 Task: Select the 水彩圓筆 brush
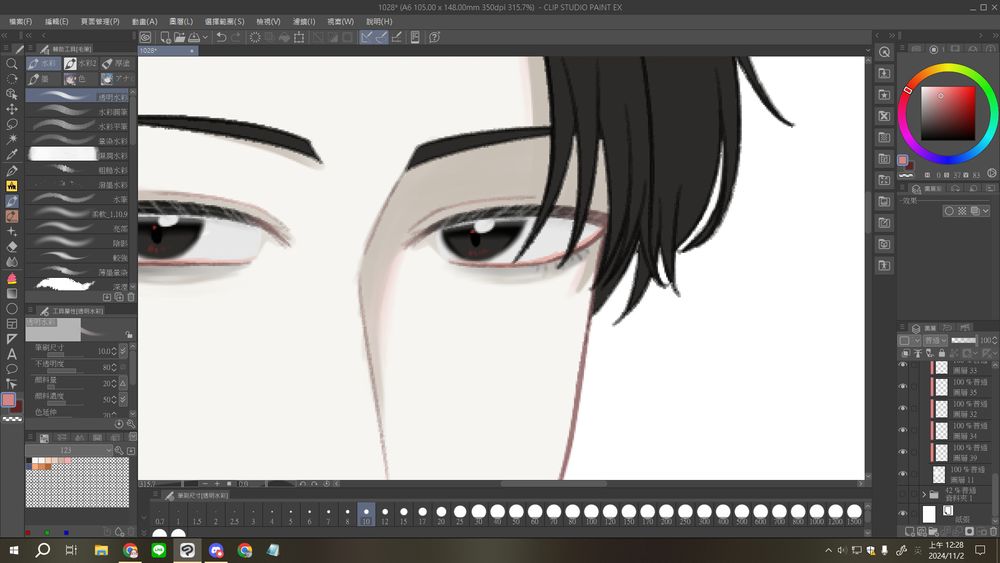click(x=78, y=111)
